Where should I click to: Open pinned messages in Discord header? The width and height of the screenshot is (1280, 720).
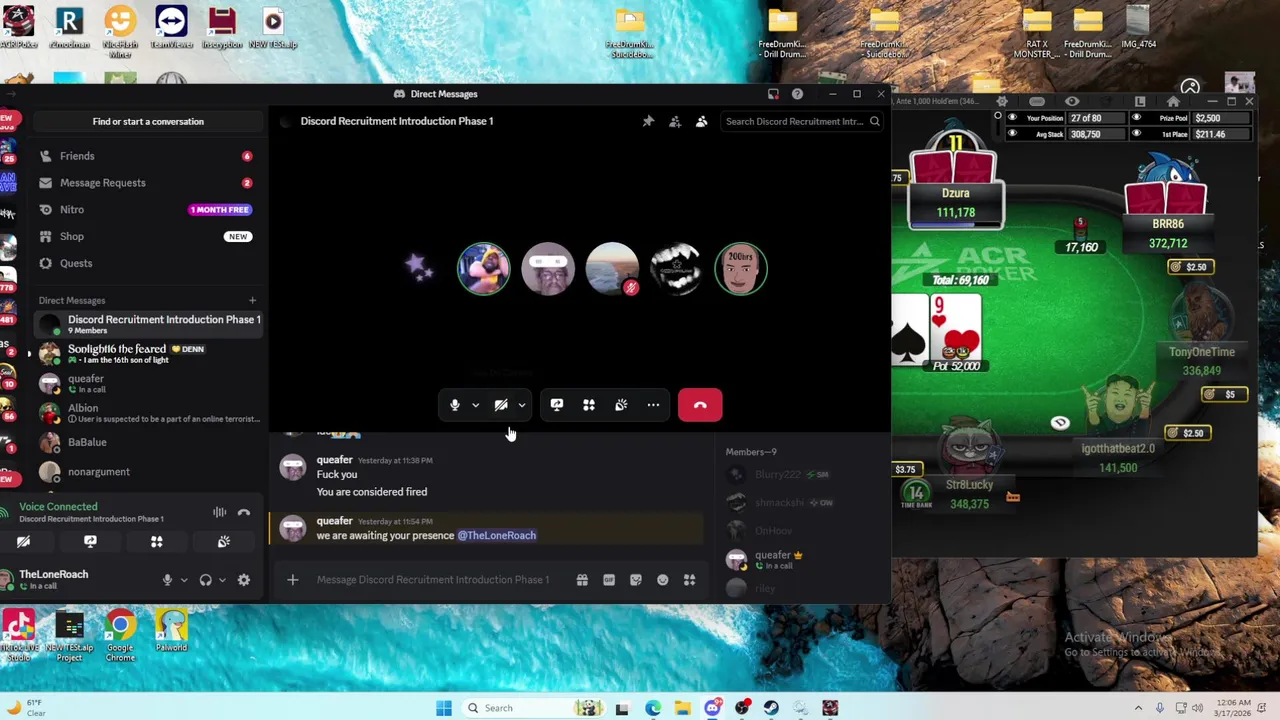click(648, 122)
